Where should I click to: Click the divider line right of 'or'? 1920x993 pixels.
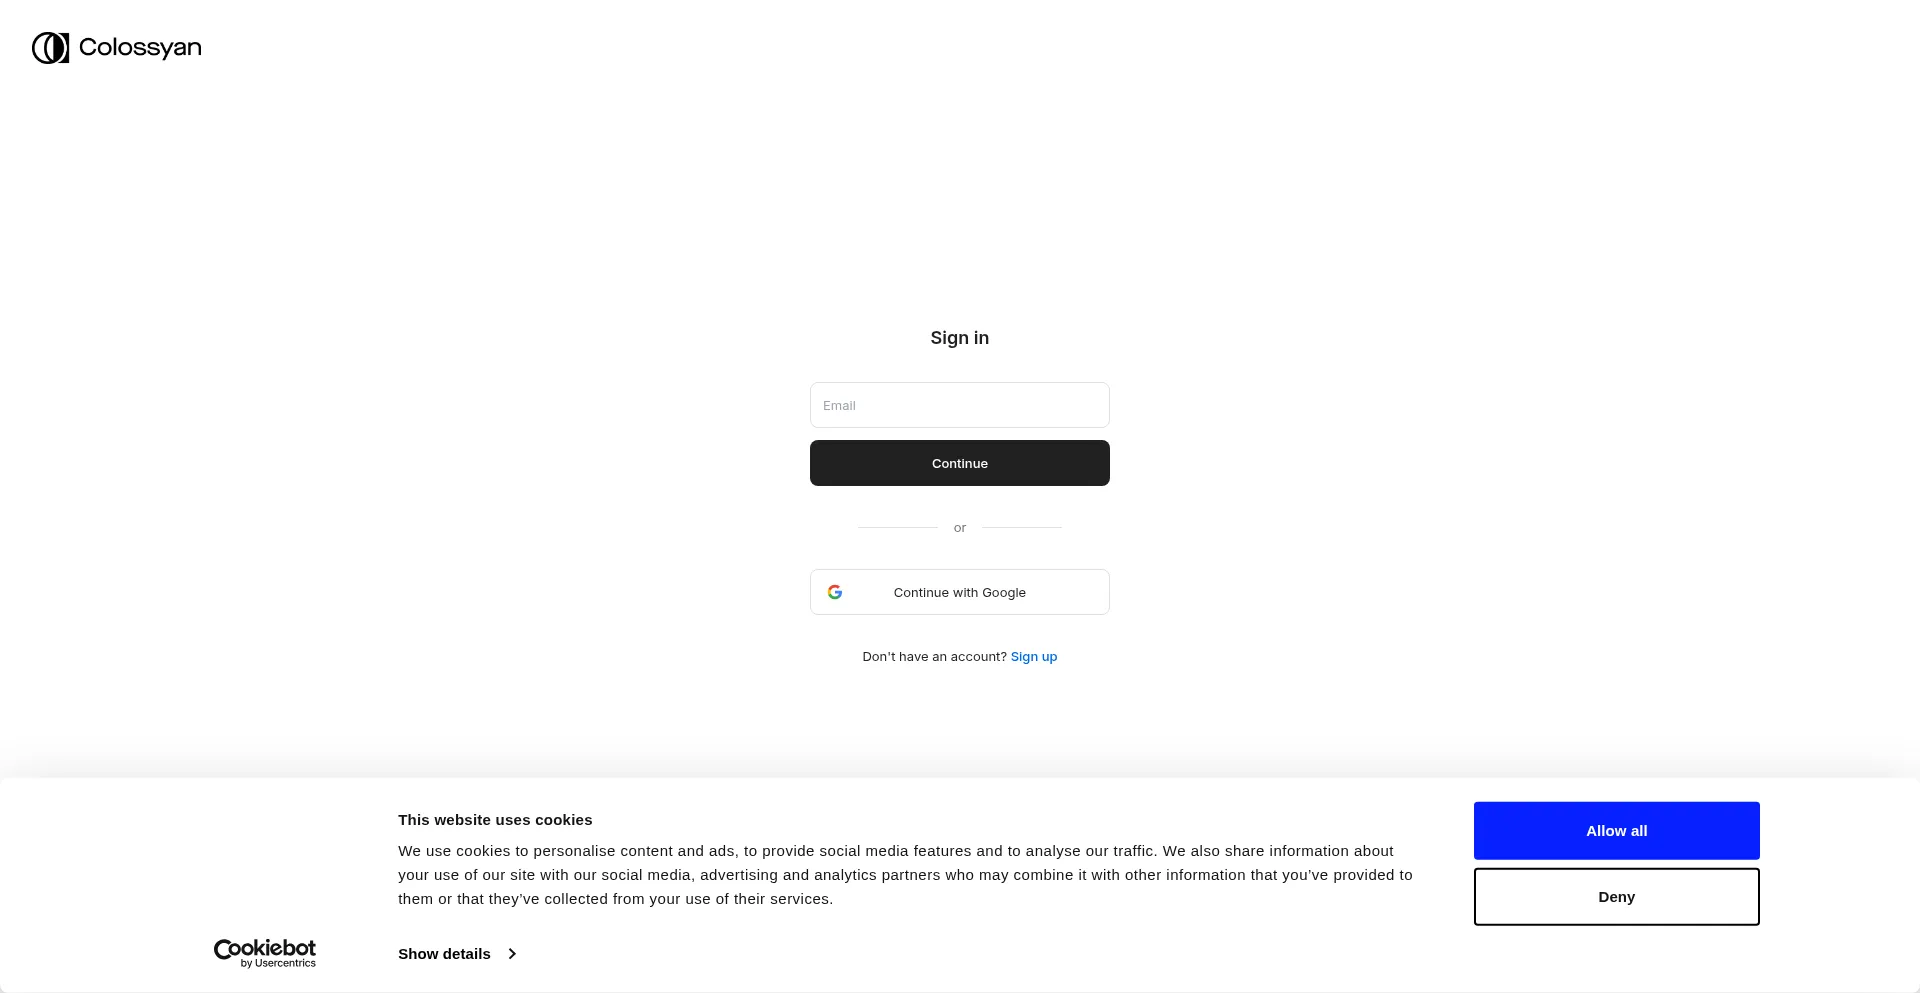1022,527
